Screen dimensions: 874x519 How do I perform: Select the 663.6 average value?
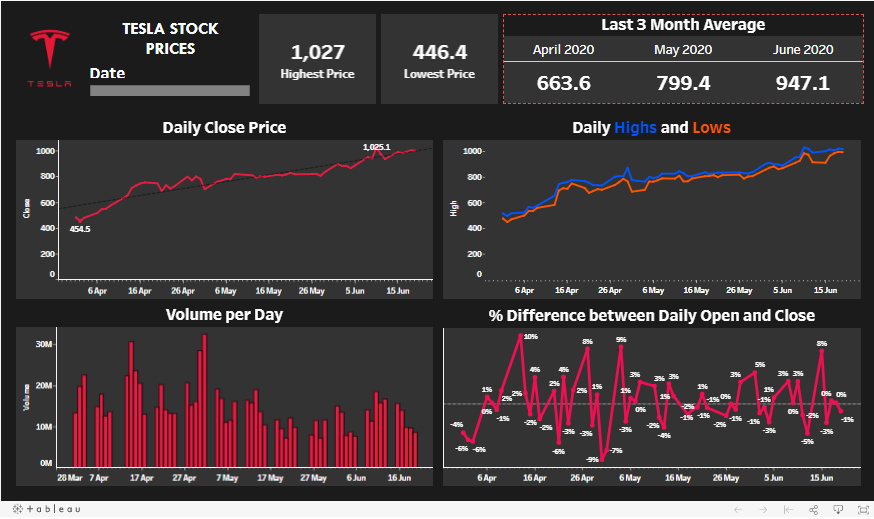coord(564,83)
